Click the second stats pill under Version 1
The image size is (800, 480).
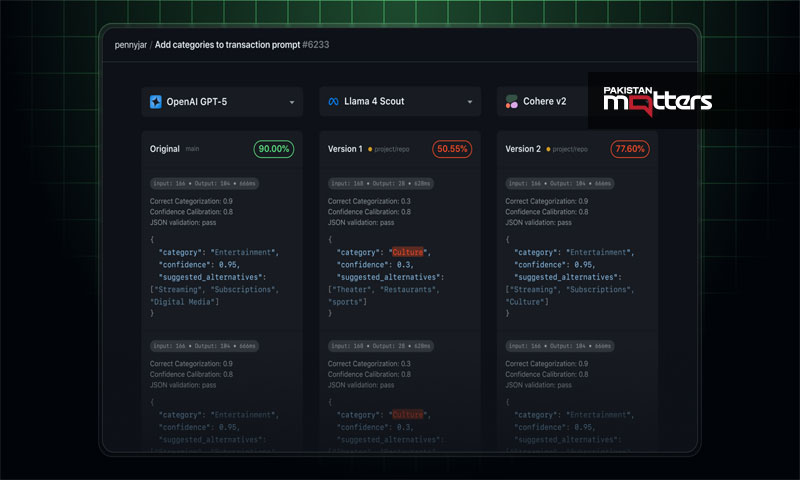point(381,346)
